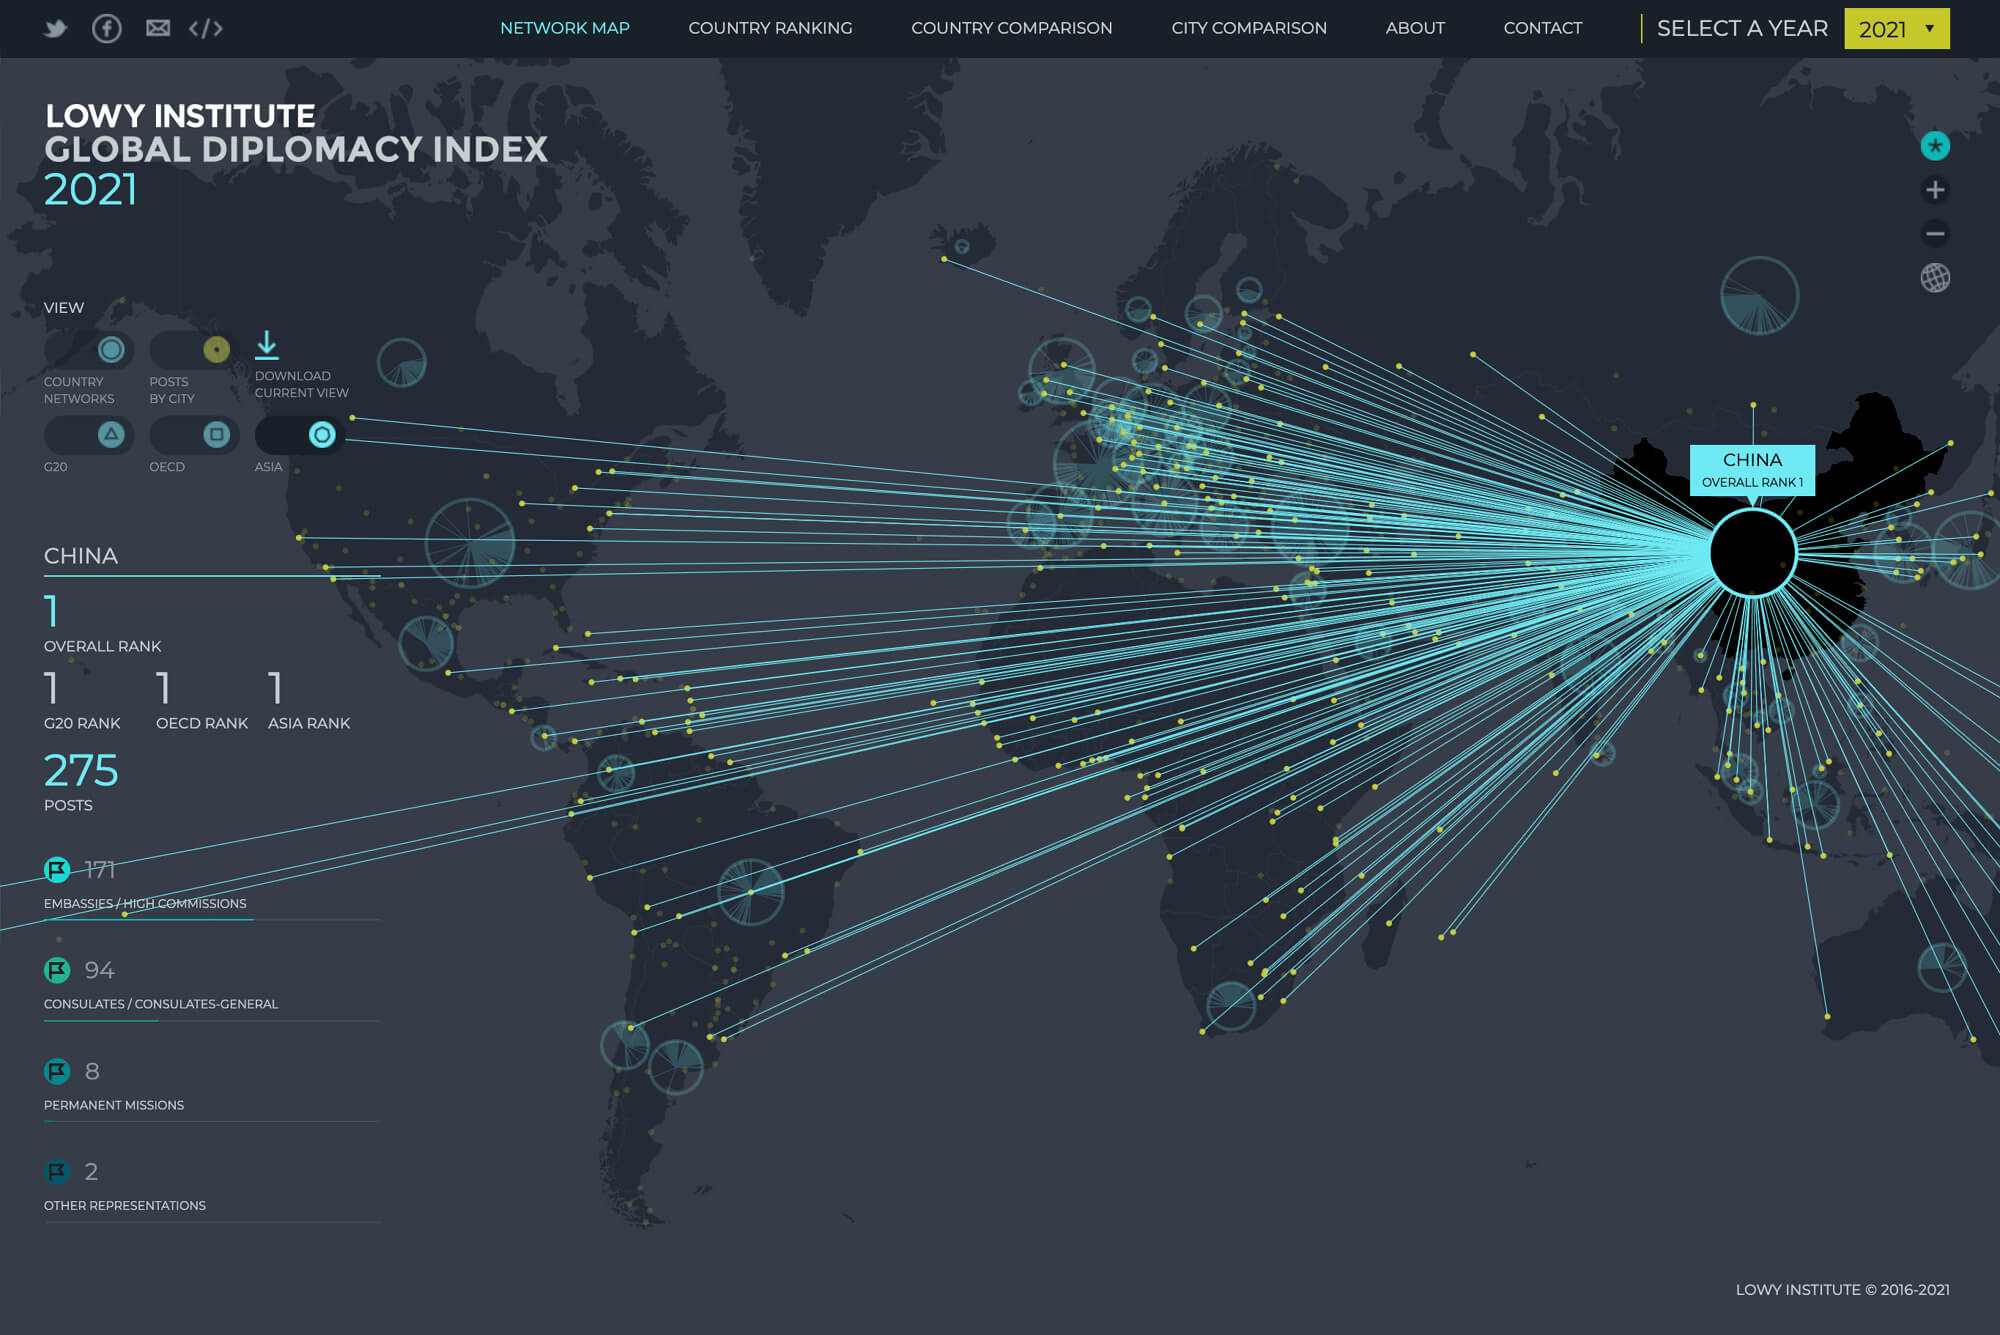Open the Country Comparison page

point(1011,28)
